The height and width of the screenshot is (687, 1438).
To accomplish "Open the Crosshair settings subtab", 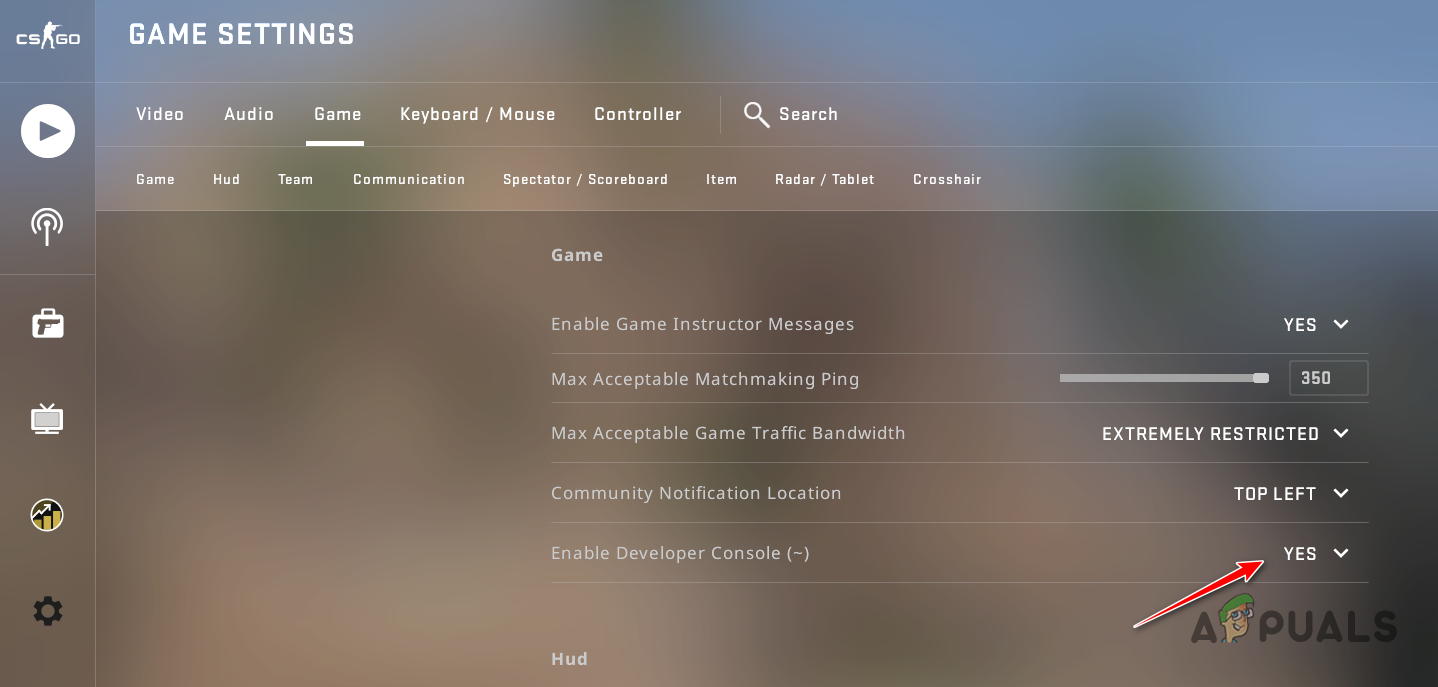I will [x=946, y=179].
